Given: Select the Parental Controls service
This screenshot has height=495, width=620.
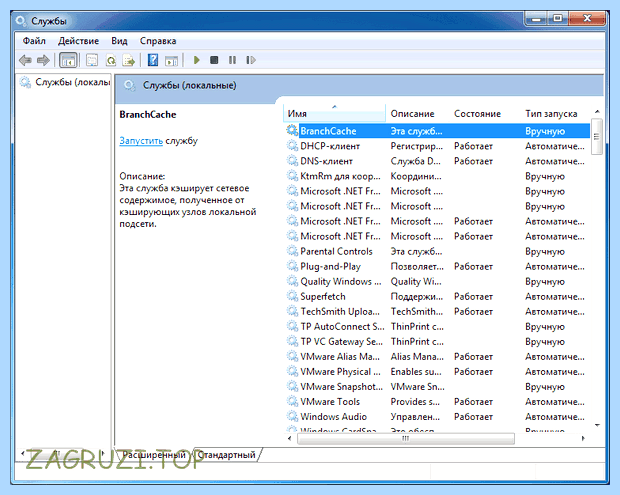Looking at the screenshot, I should pyautogui.click(x=336, y=251).
